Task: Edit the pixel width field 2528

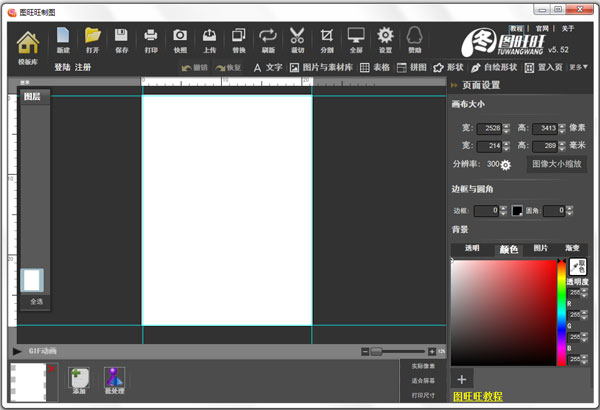Action: [x=490, y=128]
